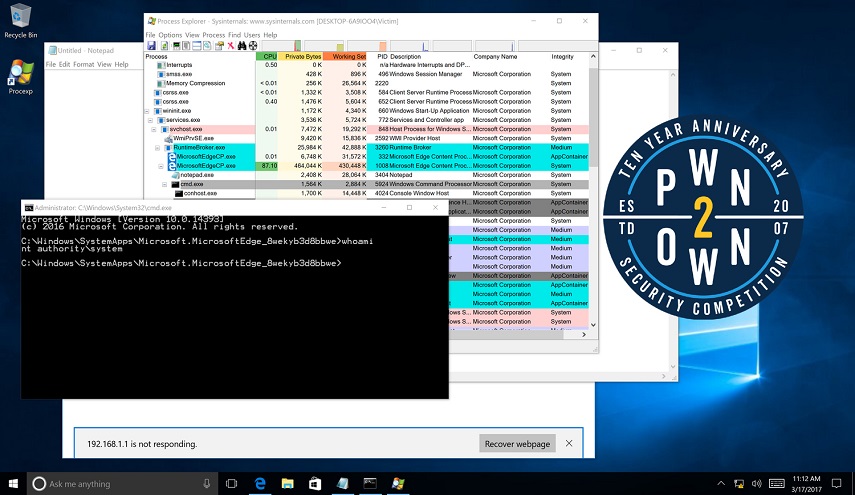
Task: Open the Format menu in Notepad
Action: tap(84, 64)
